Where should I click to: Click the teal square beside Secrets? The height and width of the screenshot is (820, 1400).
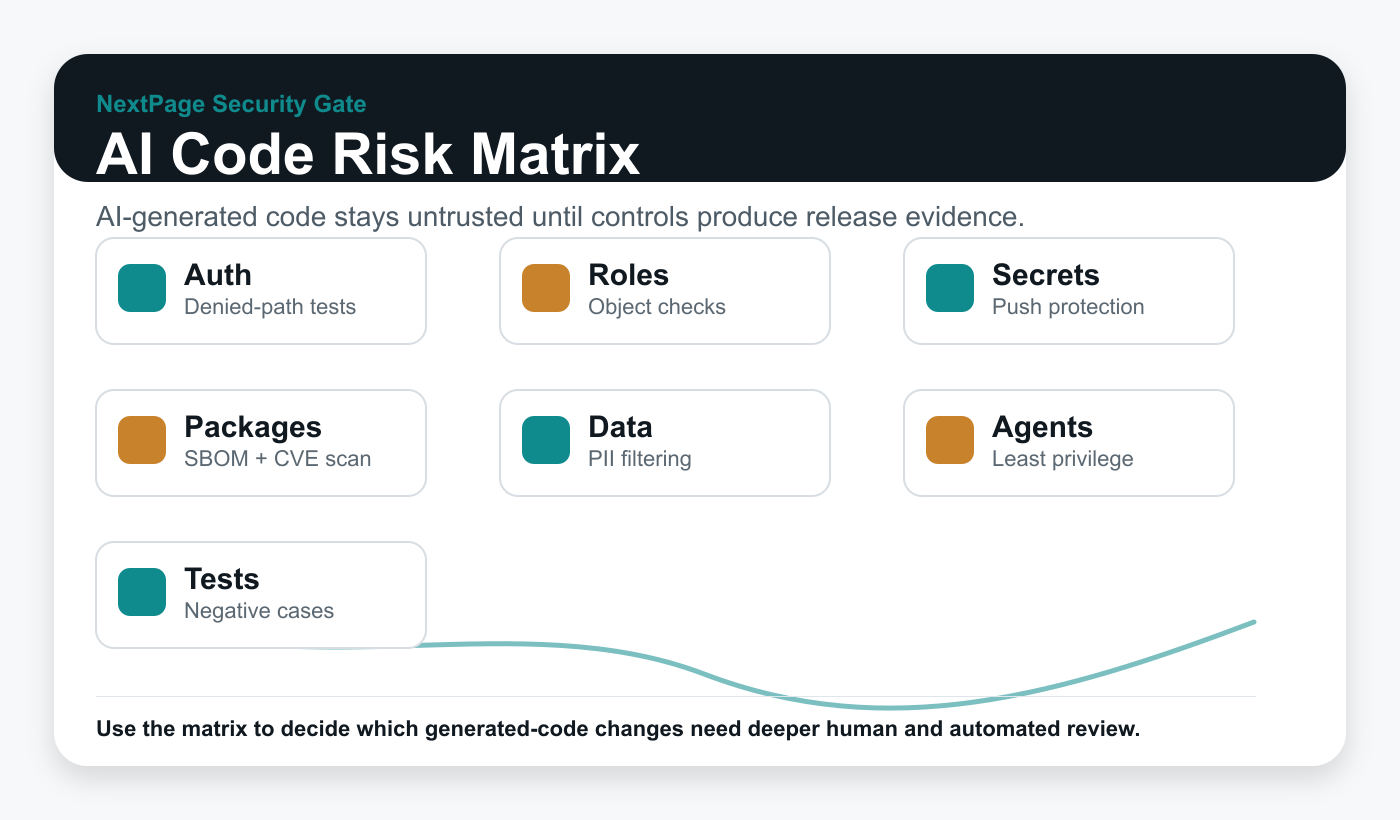(950, 288)
